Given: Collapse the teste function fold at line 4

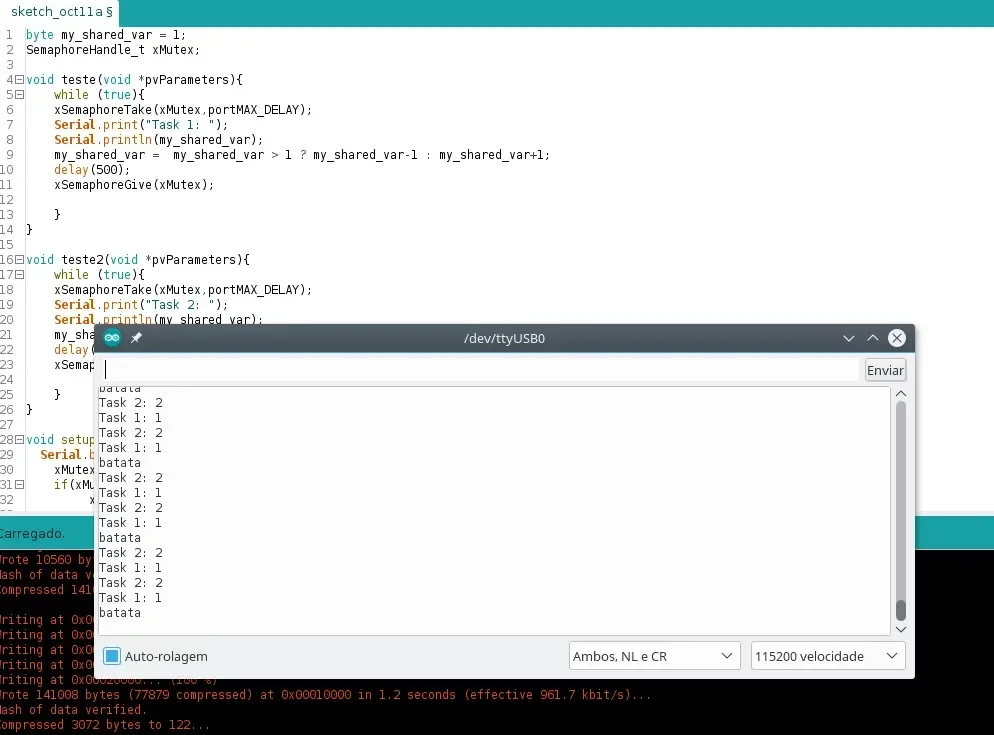Looking at the screenshot, I should click(x=20, y=80).
